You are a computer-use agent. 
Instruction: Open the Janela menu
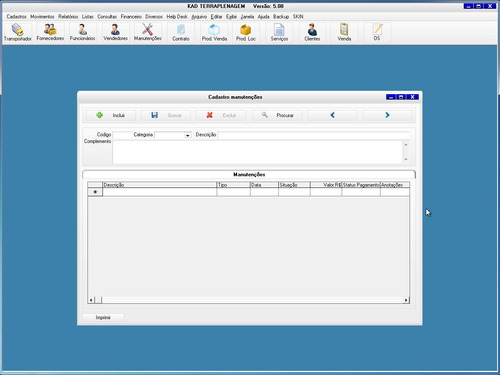click(247, 17)
